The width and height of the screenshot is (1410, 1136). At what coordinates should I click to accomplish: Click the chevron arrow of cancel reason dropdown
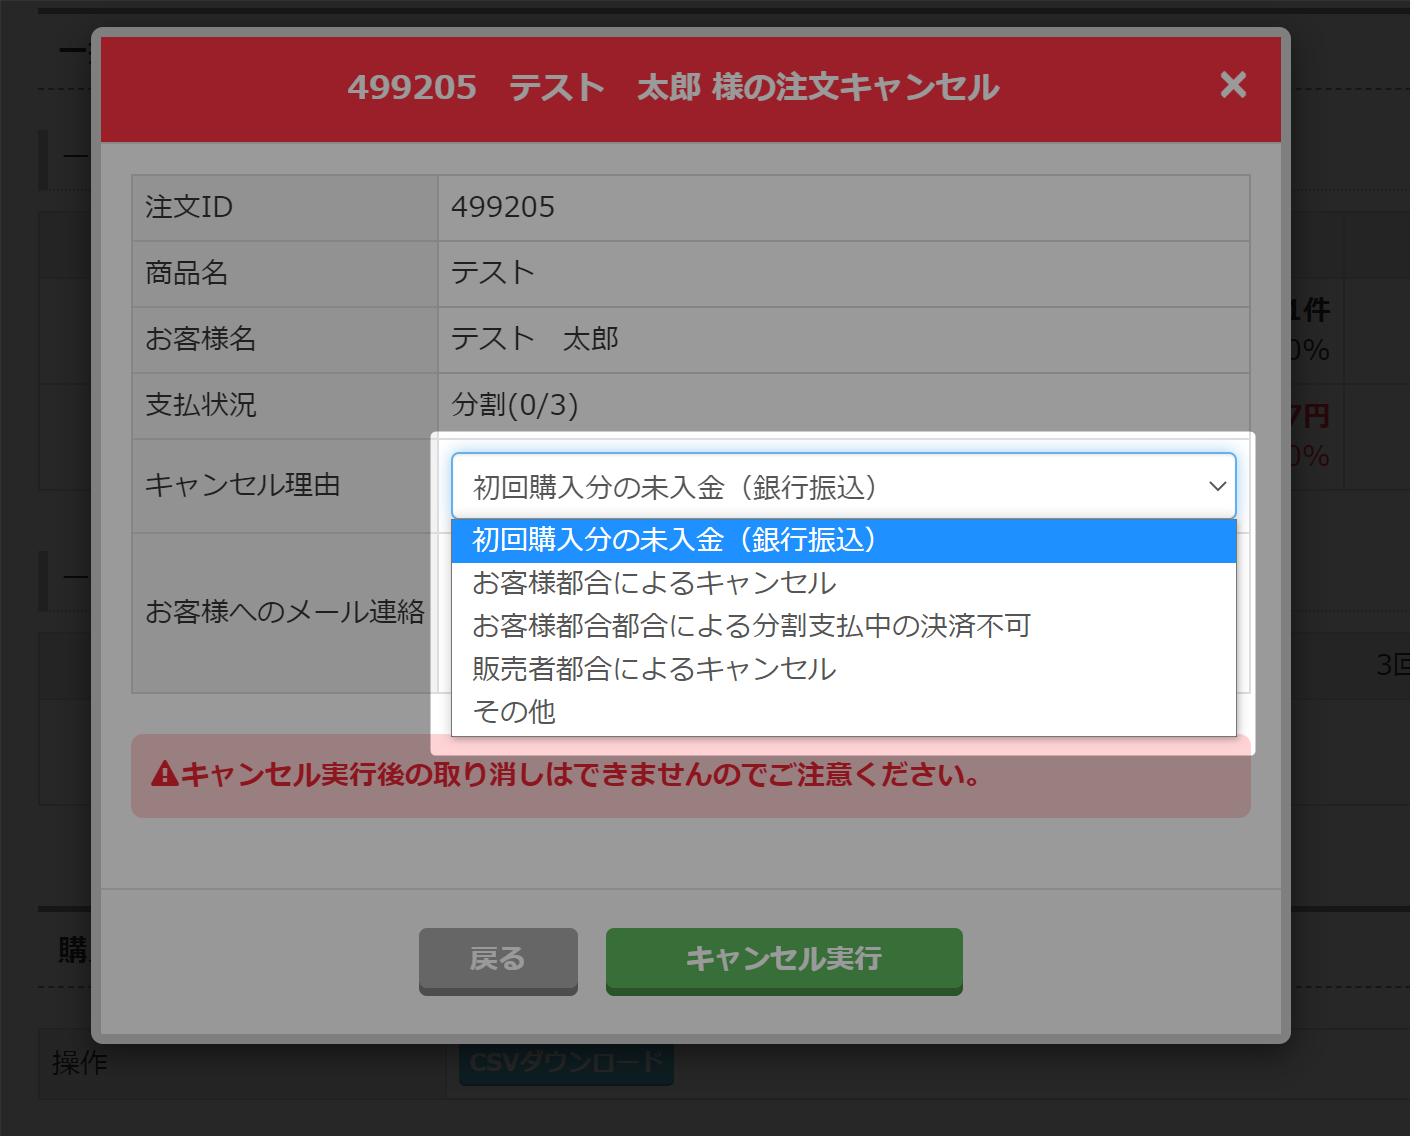coord(1217,487)
